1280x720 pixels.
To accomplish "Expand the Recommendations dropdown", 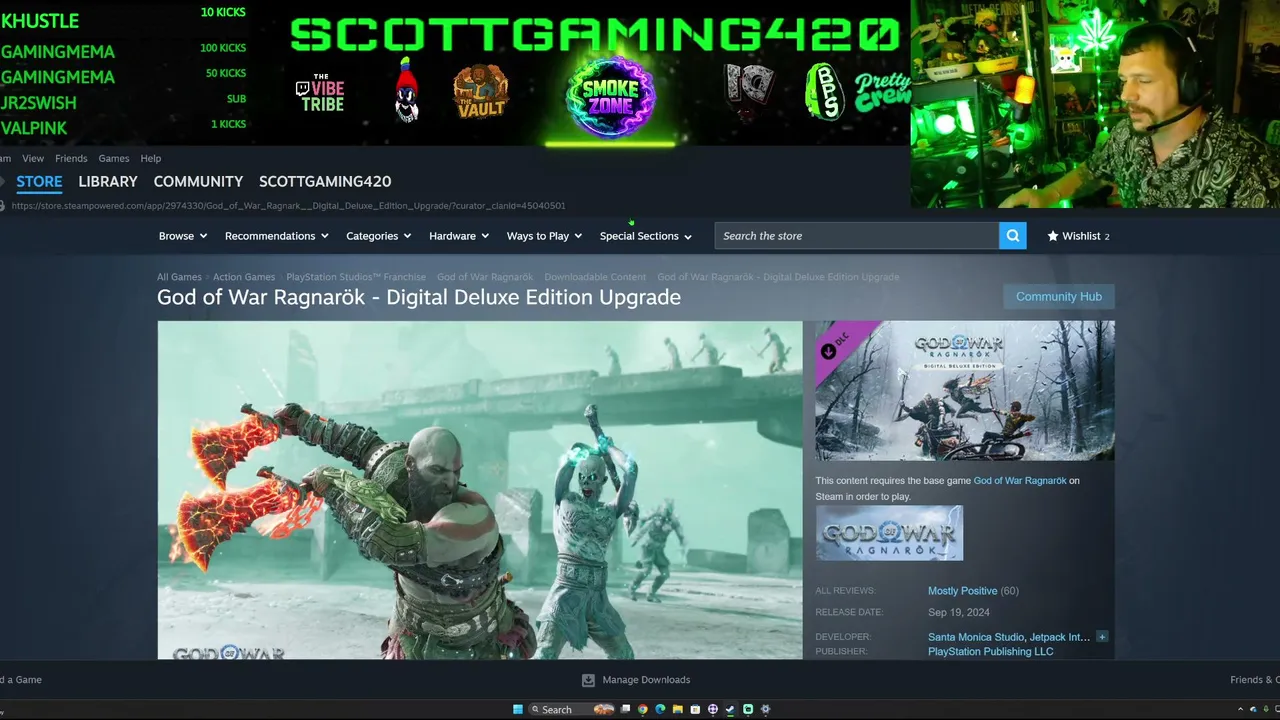I will [277, 236].
